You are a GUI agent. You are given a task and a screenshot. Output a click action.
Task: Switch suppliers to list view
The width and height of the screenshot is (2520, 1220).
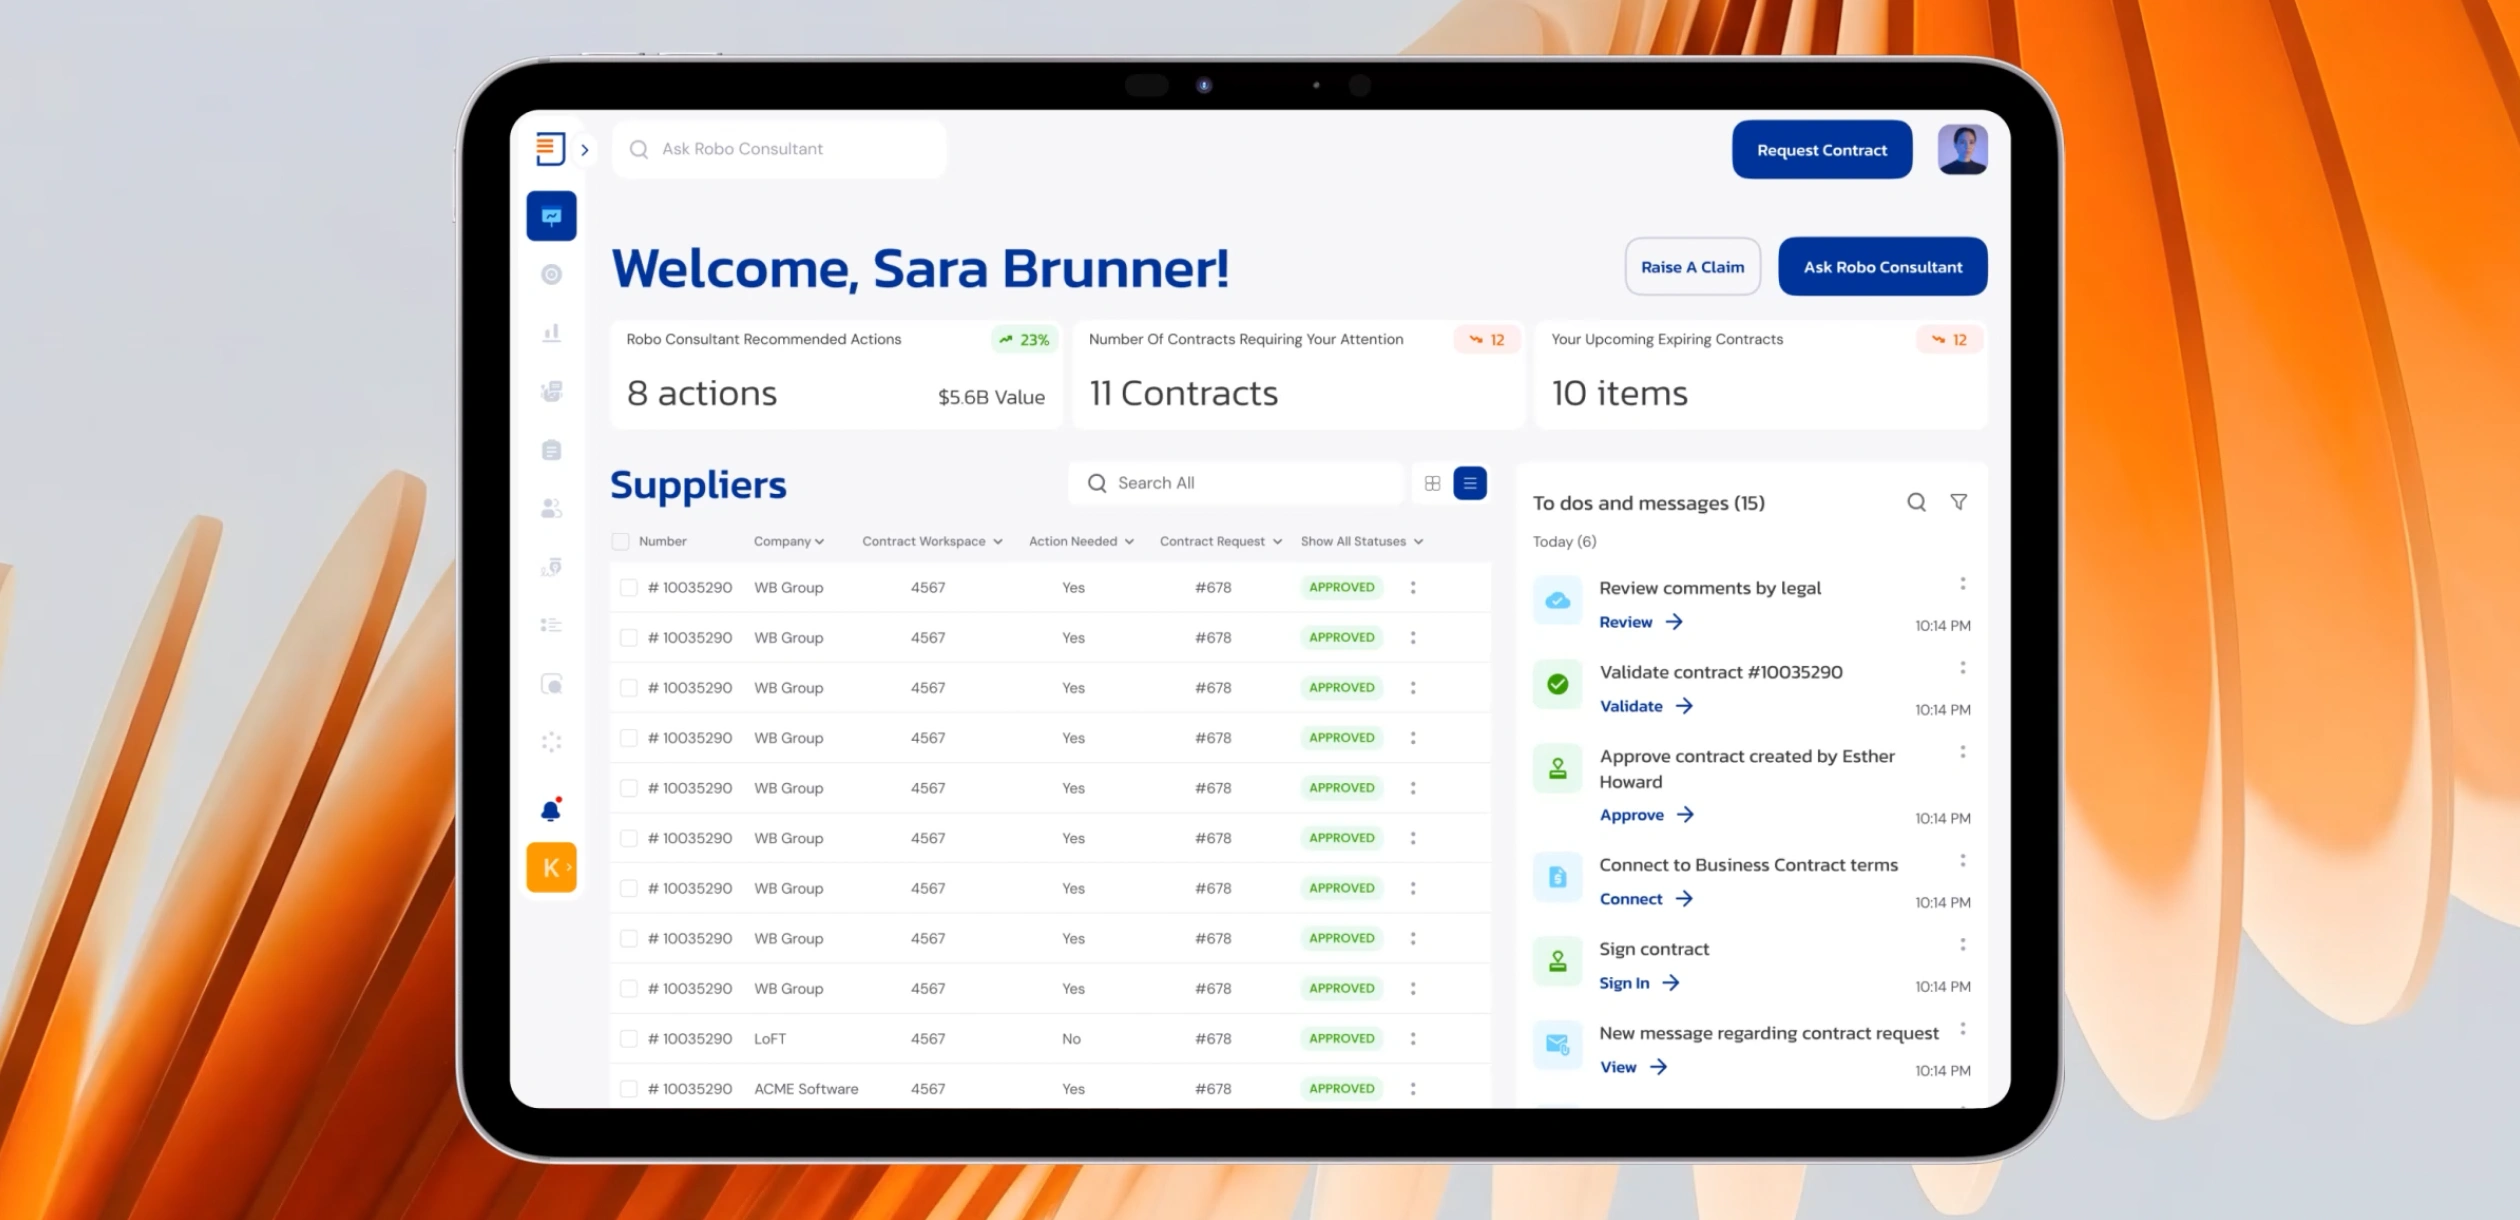point(1470,483)
